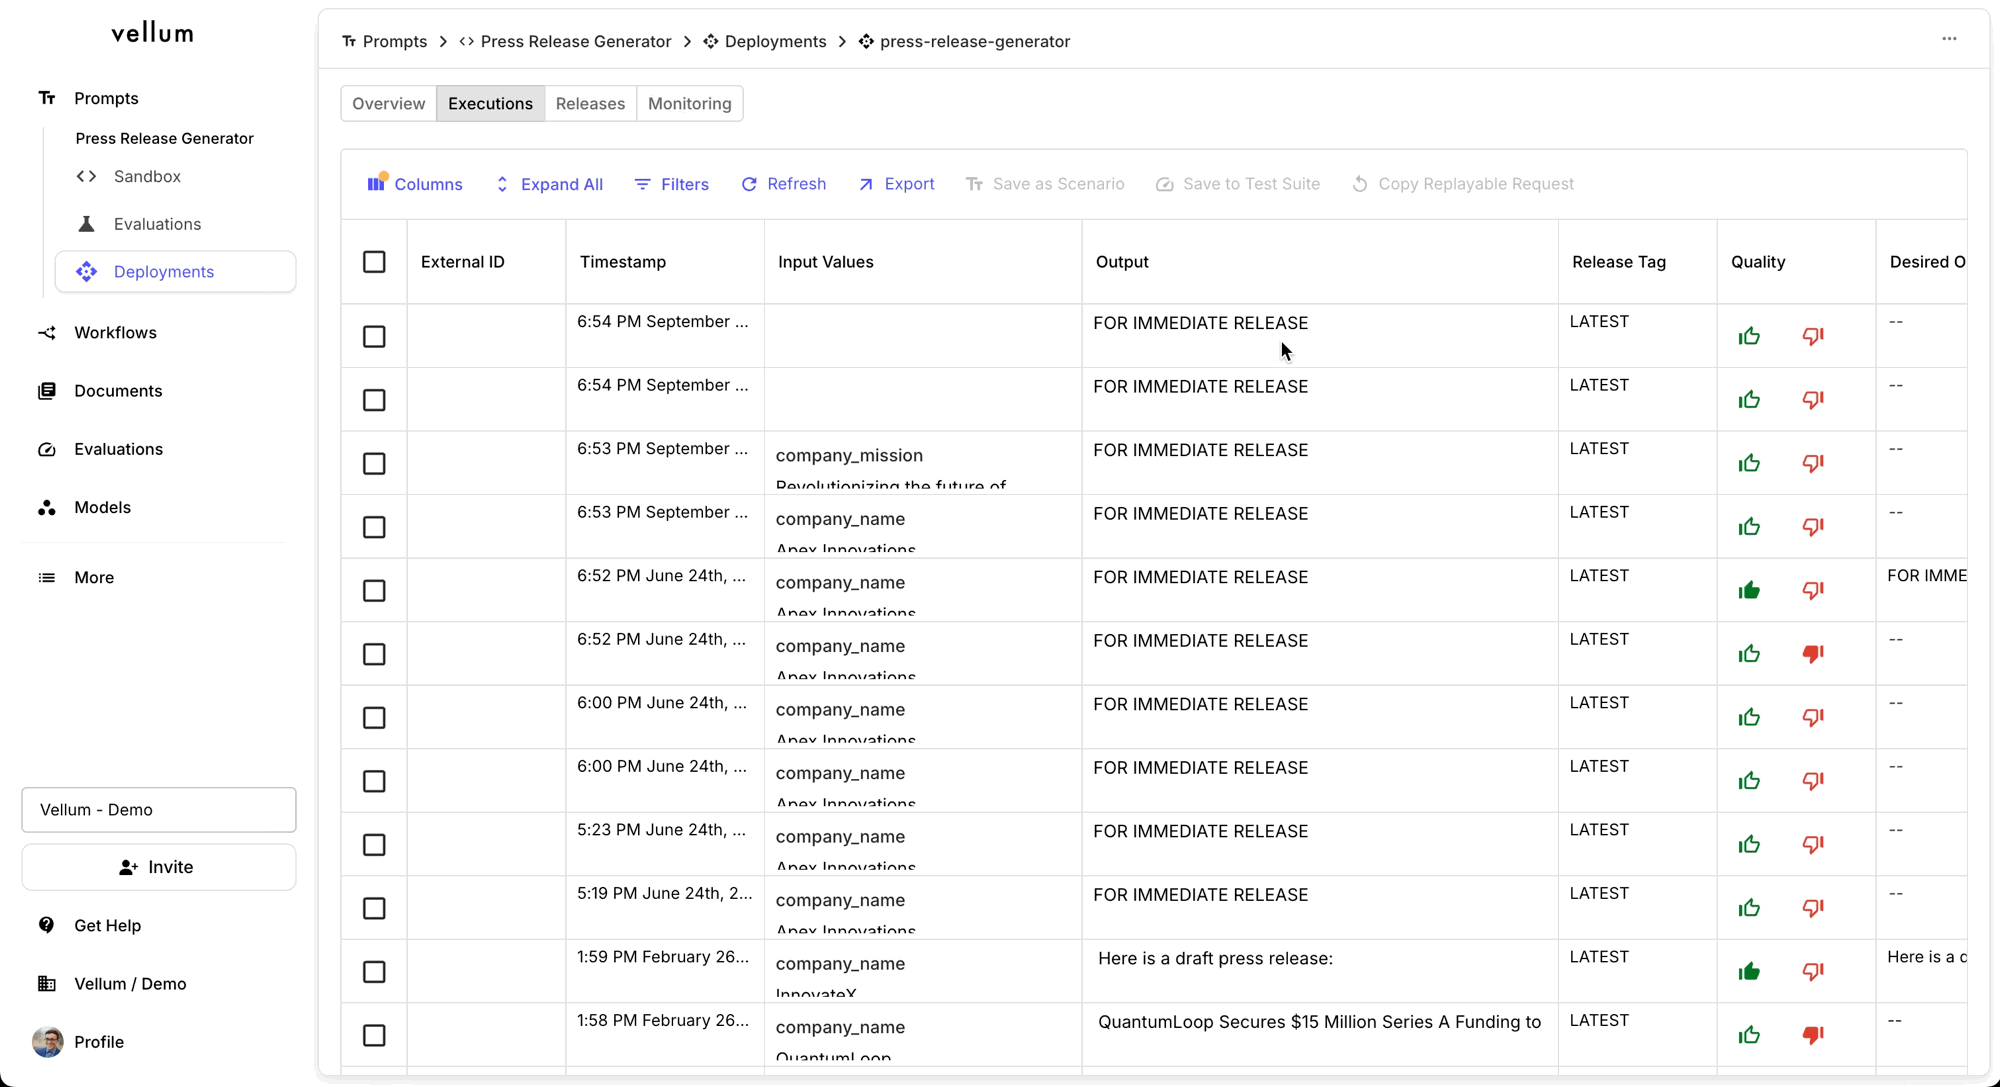Open Models section in sidebar
The image size is (2000, 1087).
point(102,507)
